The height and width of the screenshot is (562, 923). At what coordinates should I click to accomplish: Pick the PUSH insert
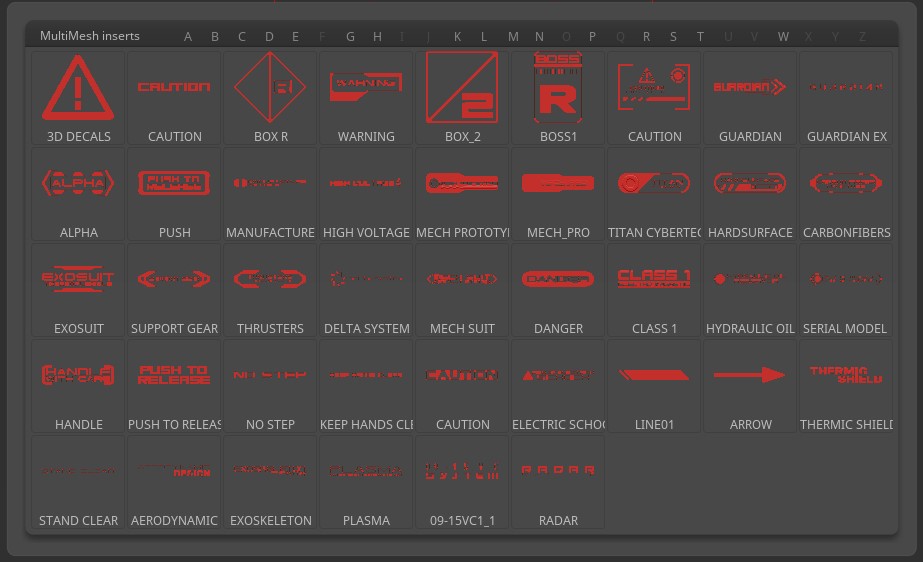coord(174,194)
